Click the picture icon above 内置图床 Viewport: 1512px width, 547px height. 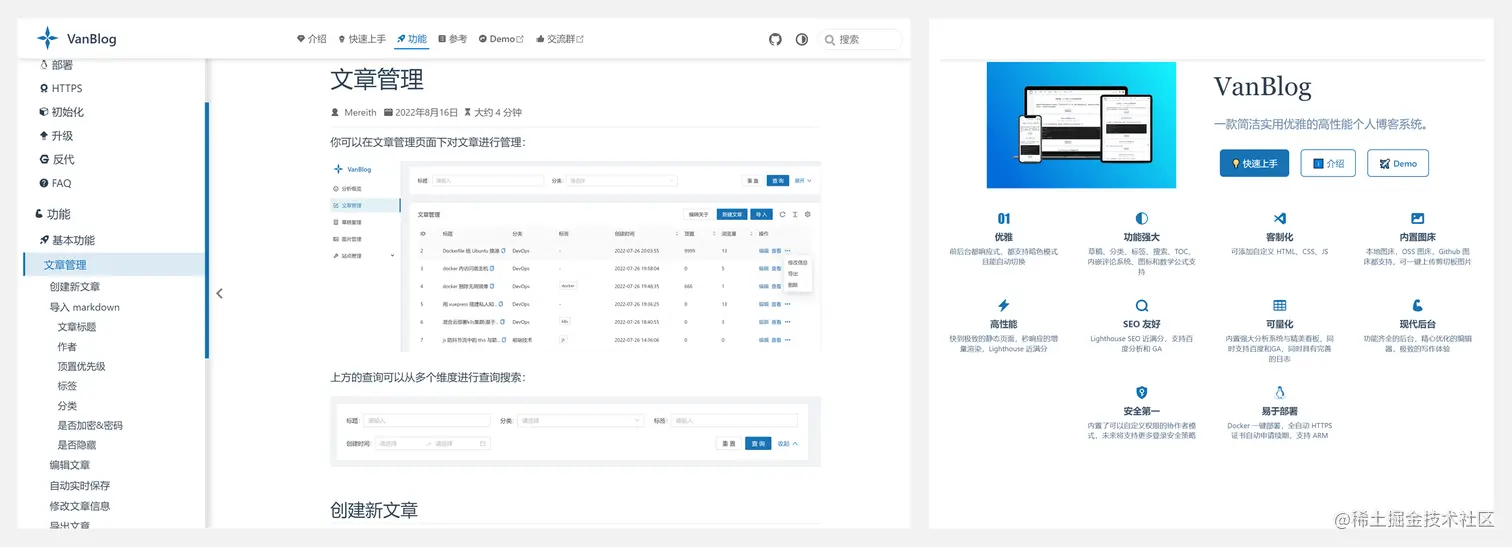(1417, 218)
